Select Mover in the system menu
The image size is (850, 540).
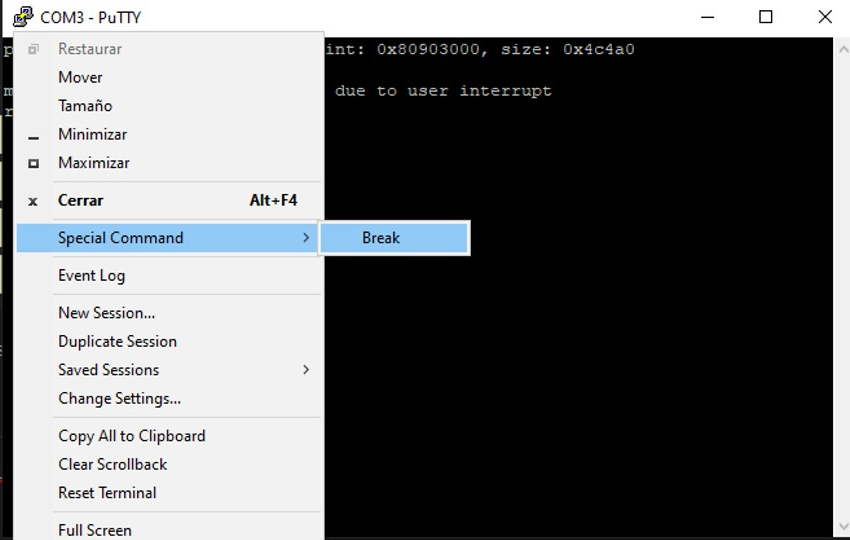click(80, 78)
